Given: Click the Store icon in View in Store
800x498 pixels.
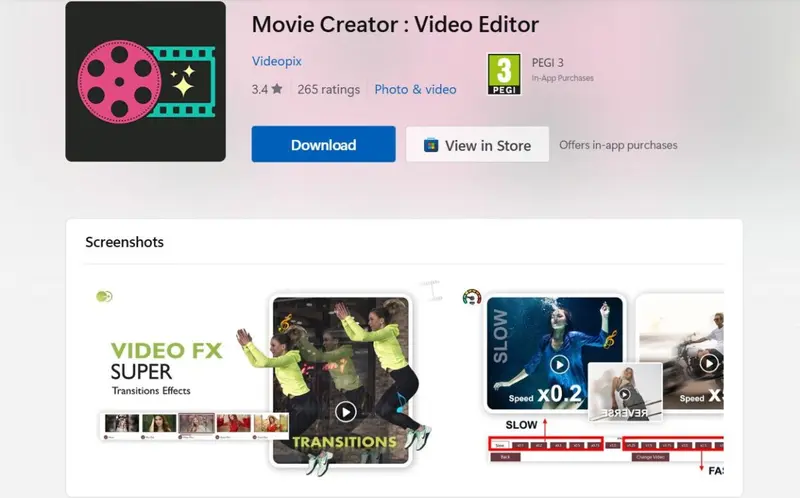Looking at the screenshot, I should coord(431,145).
